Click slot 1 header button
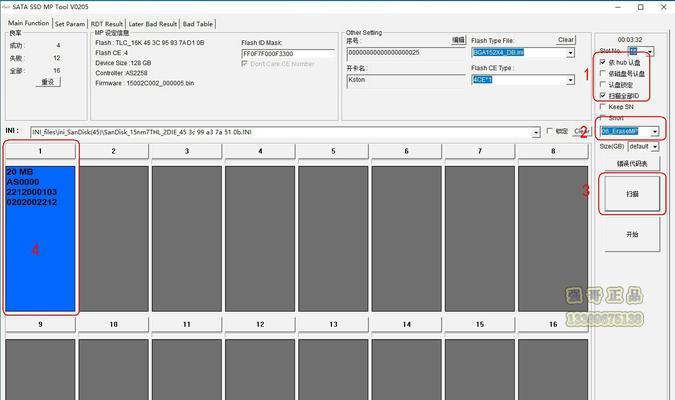Viewport: 675px width, 400px height. coord(40,151)
